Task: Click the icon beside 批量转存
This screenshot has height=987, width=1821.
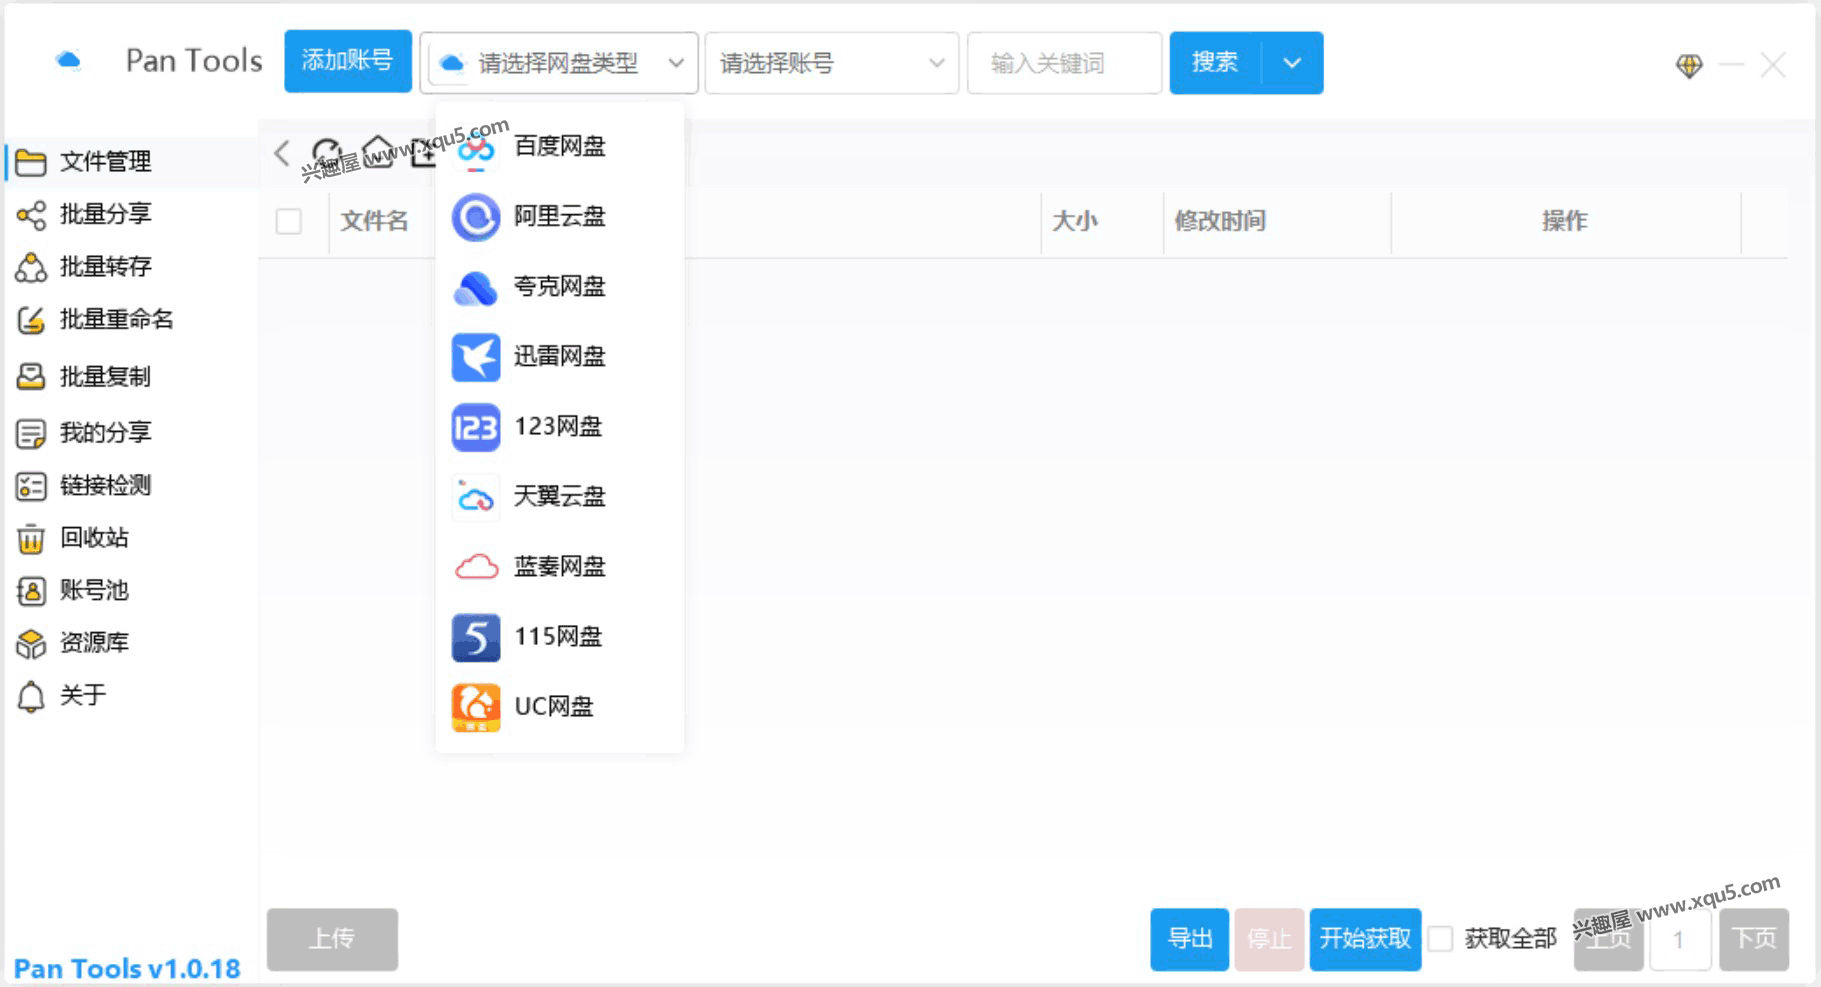Action: point(31,267)
